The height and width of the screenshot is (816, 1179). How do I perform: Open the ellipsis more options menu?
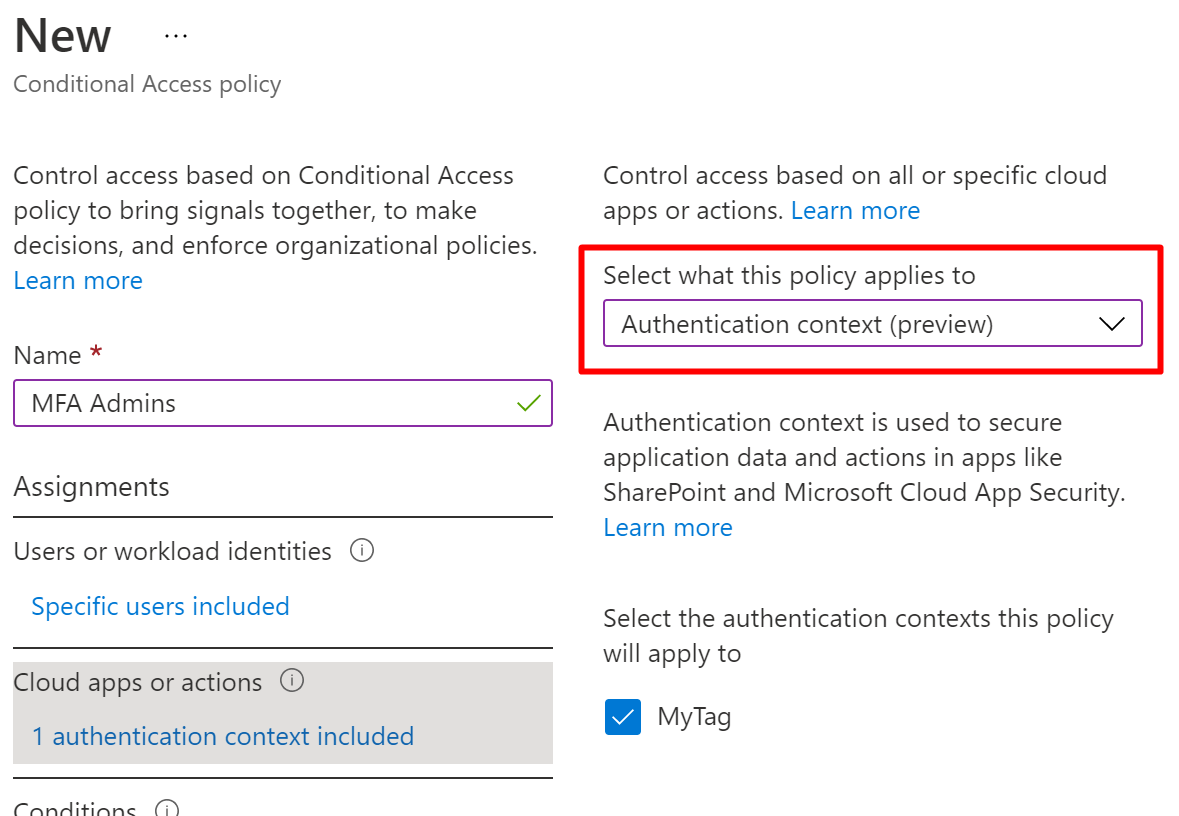pyautogui.click(x=176, y=36)
